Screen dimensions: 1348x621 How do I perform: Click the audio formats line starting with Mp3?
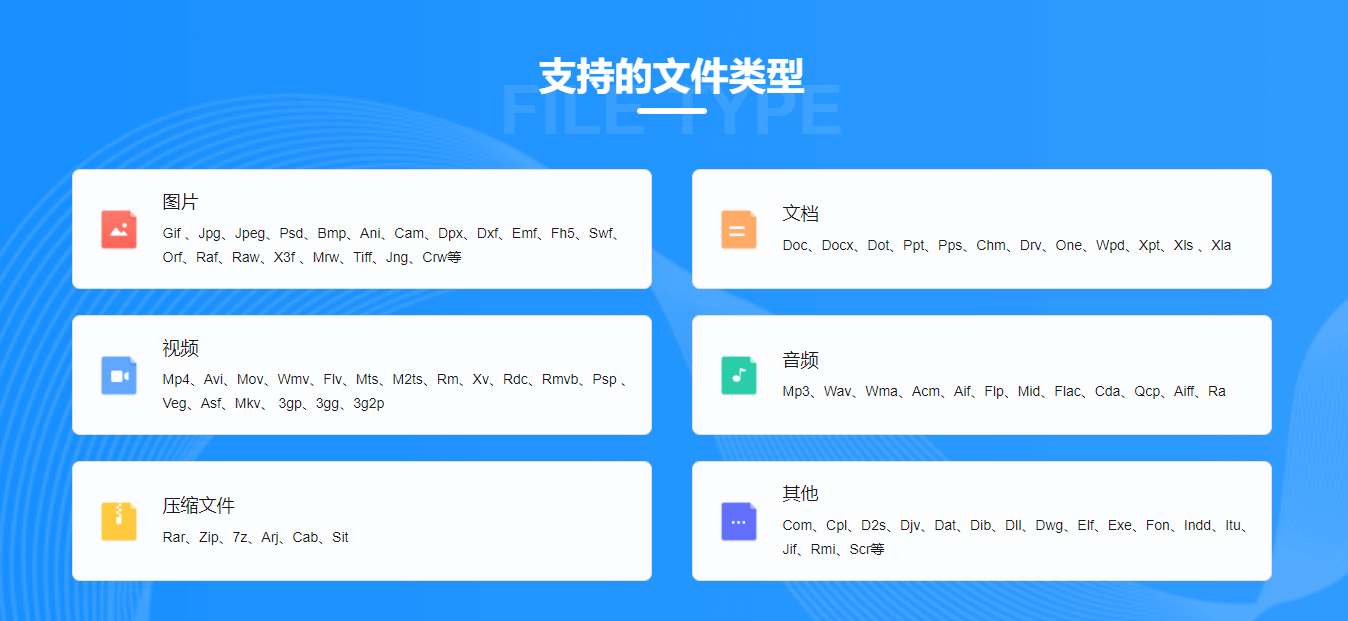(x=1004, y=391)
